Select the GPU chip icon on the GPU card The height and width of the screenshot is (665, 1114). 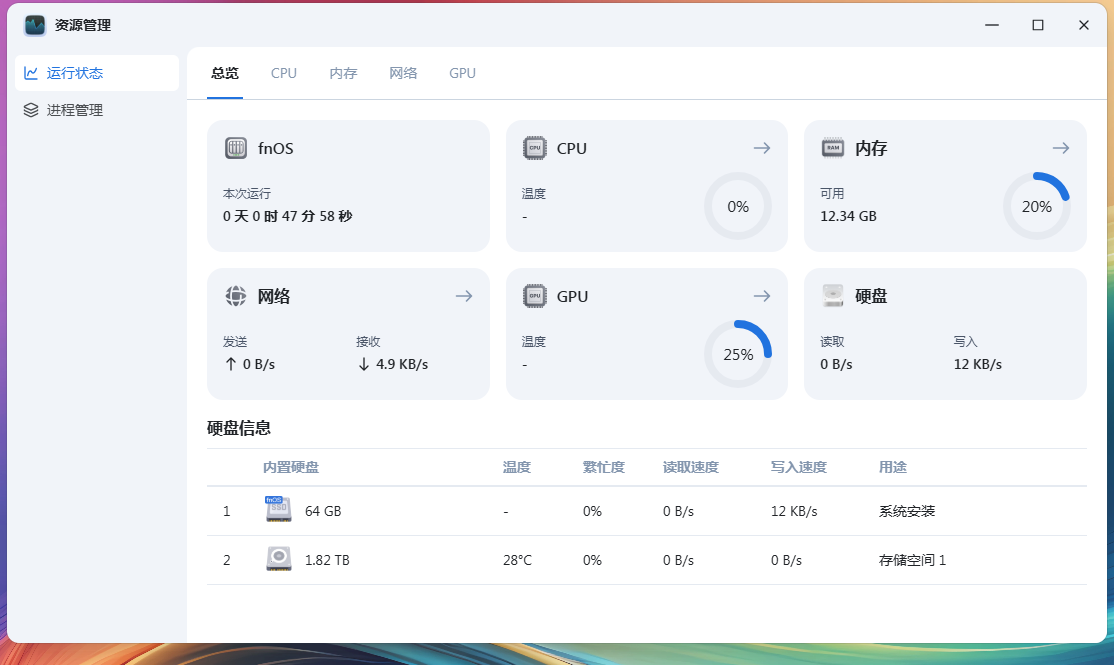coord(534,296)
